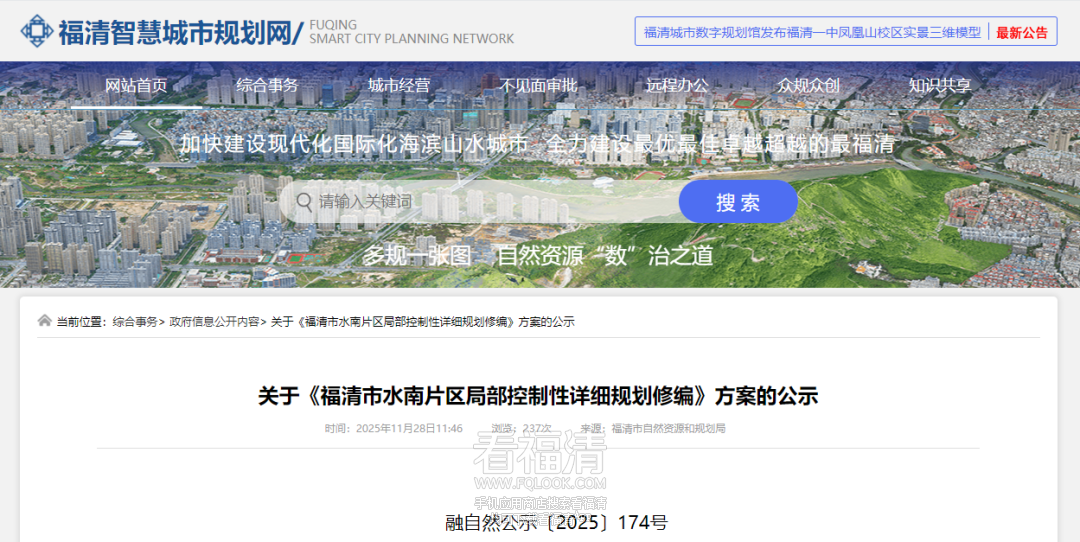Click the 福清市自然资源和规划局 source text
The width and height of the screenshot is (1080, 542).
click(667, 428)
